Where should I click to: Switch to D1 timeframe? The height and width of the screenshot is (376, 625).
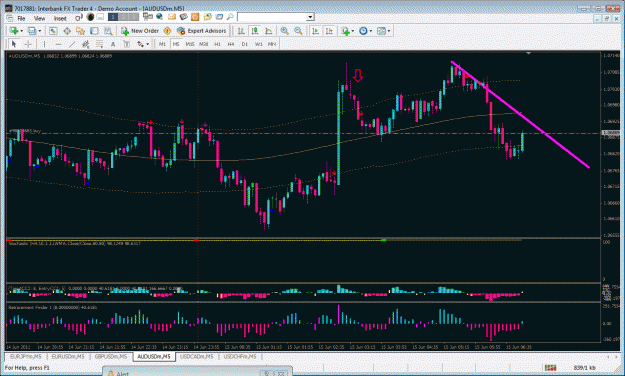tap(245, 44)
